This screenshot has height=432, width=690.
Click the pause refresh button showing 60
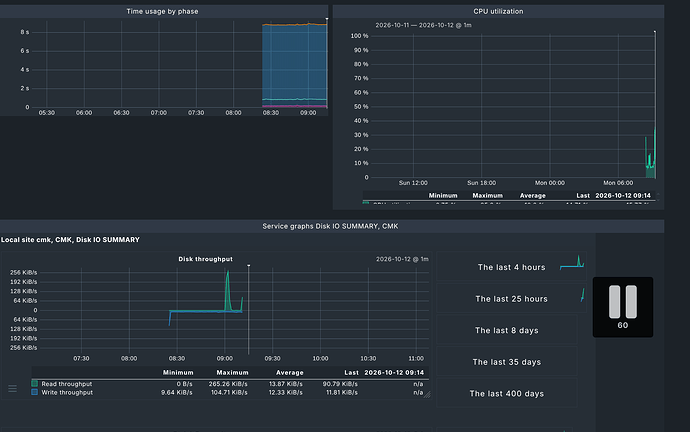point(623,307)
